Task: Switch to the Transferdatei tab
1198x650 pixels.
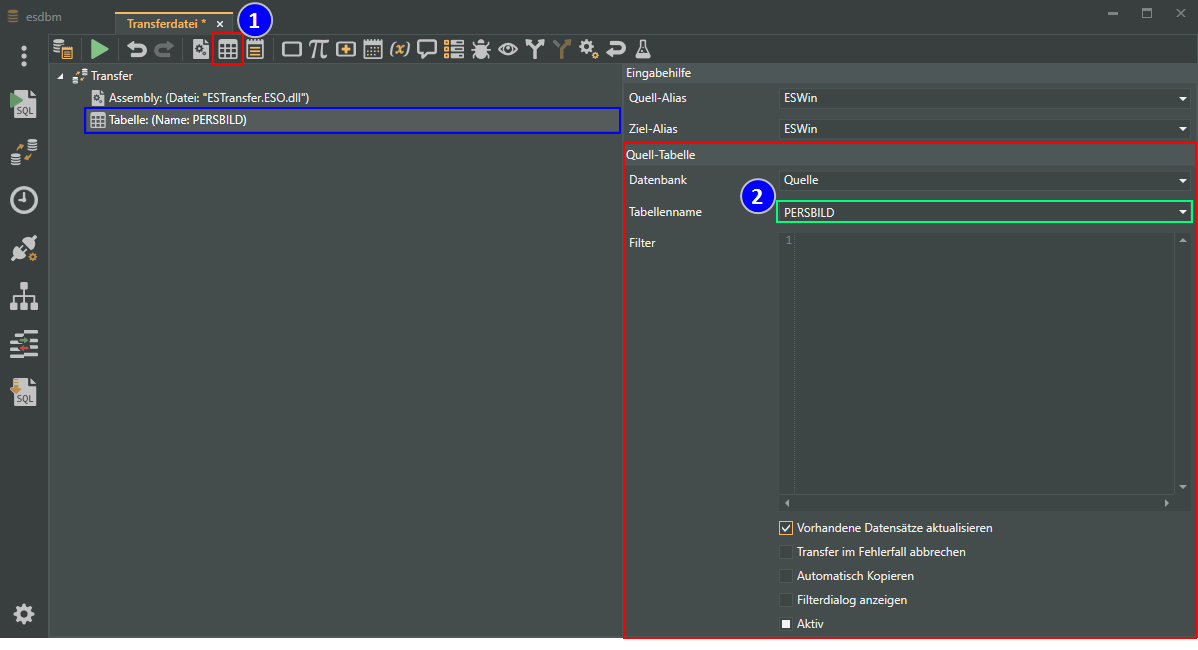Action: [x=166, y=23]
